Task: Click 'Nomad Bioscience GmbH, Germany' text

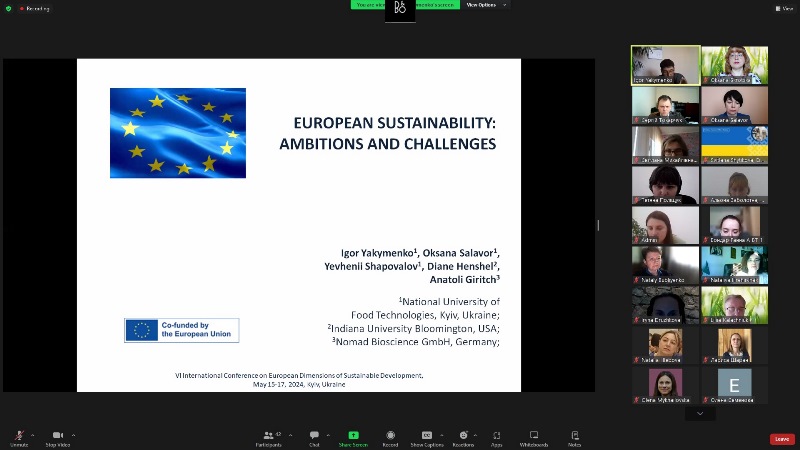Action: pyautogui.click(x=417, y=342)
